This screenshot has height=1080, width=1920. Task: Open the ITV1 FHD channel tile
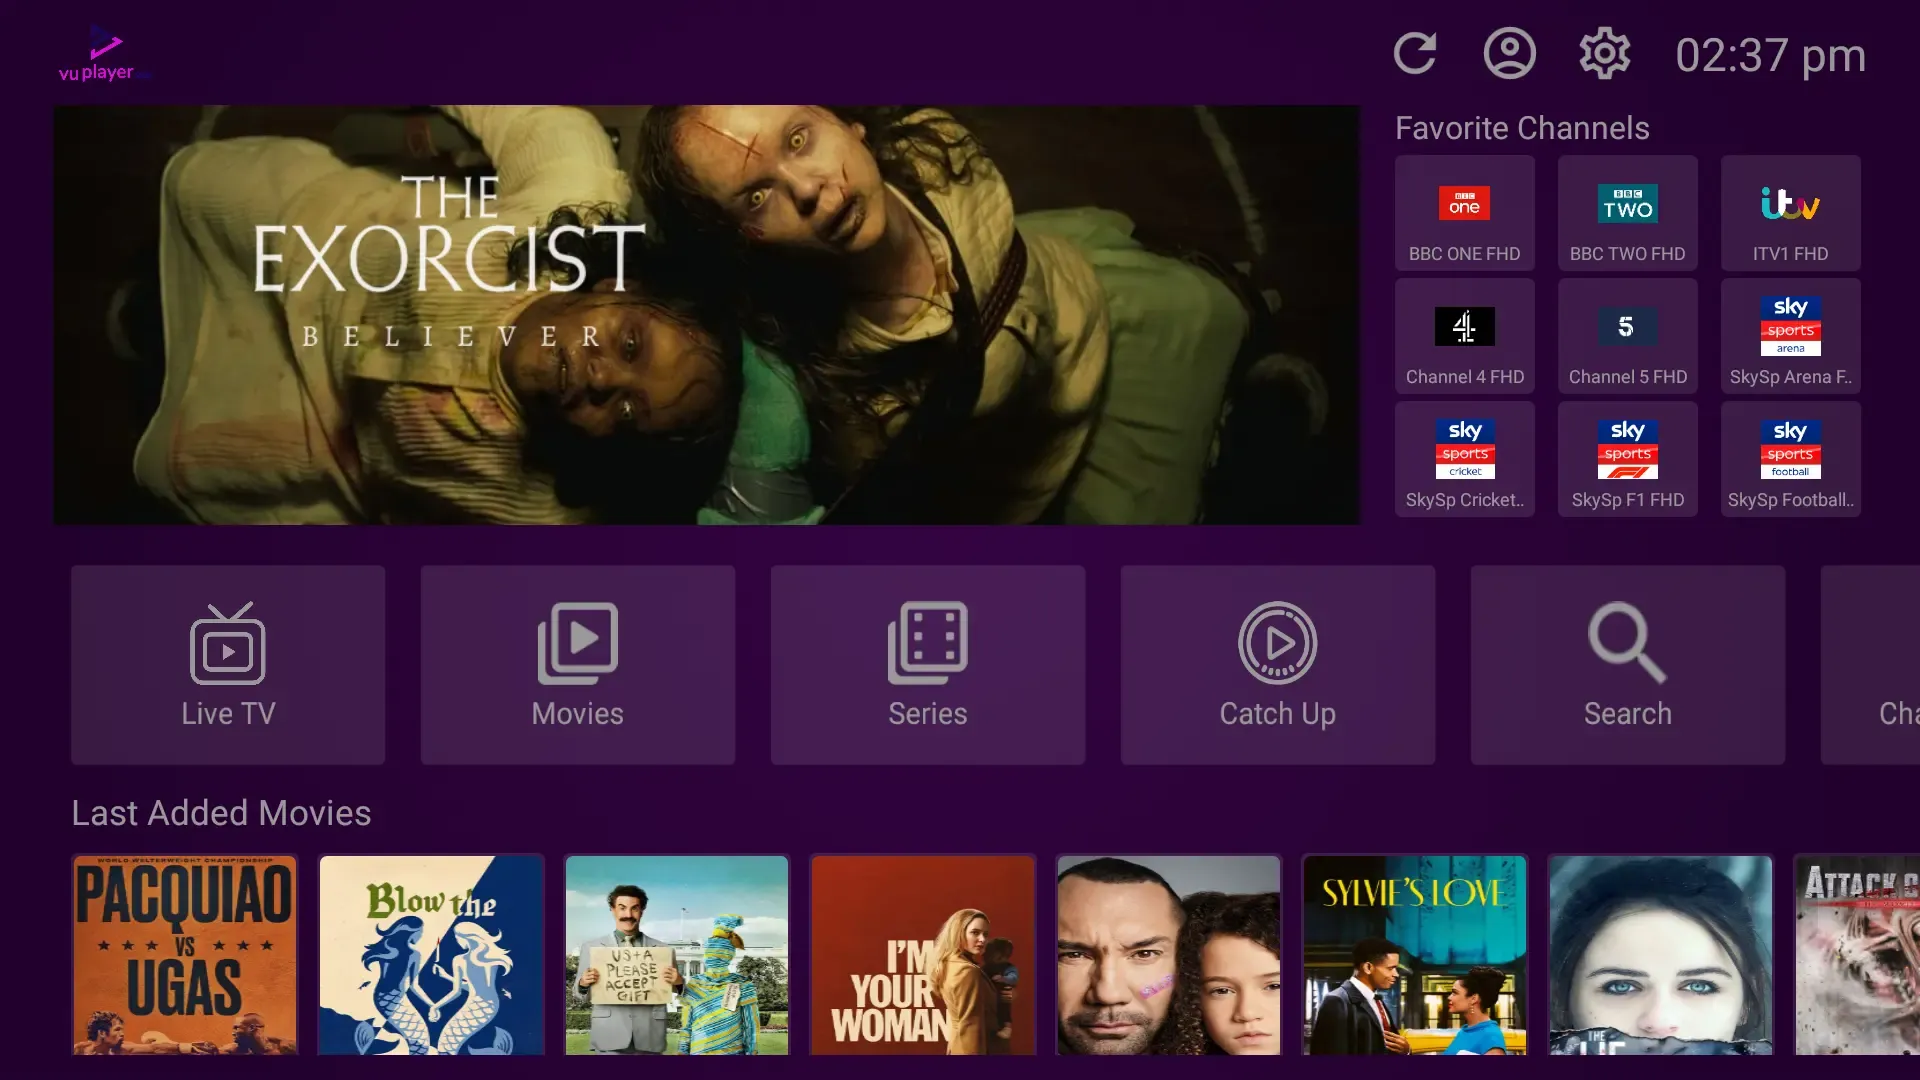[x=1790, y=213]
